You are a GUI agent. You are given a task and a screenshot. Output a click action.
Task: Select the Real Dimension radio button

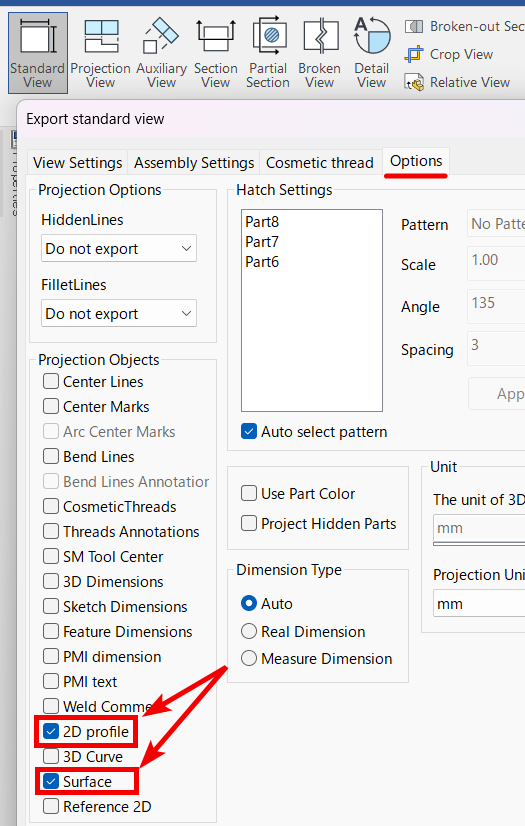(x=249, y=631)
